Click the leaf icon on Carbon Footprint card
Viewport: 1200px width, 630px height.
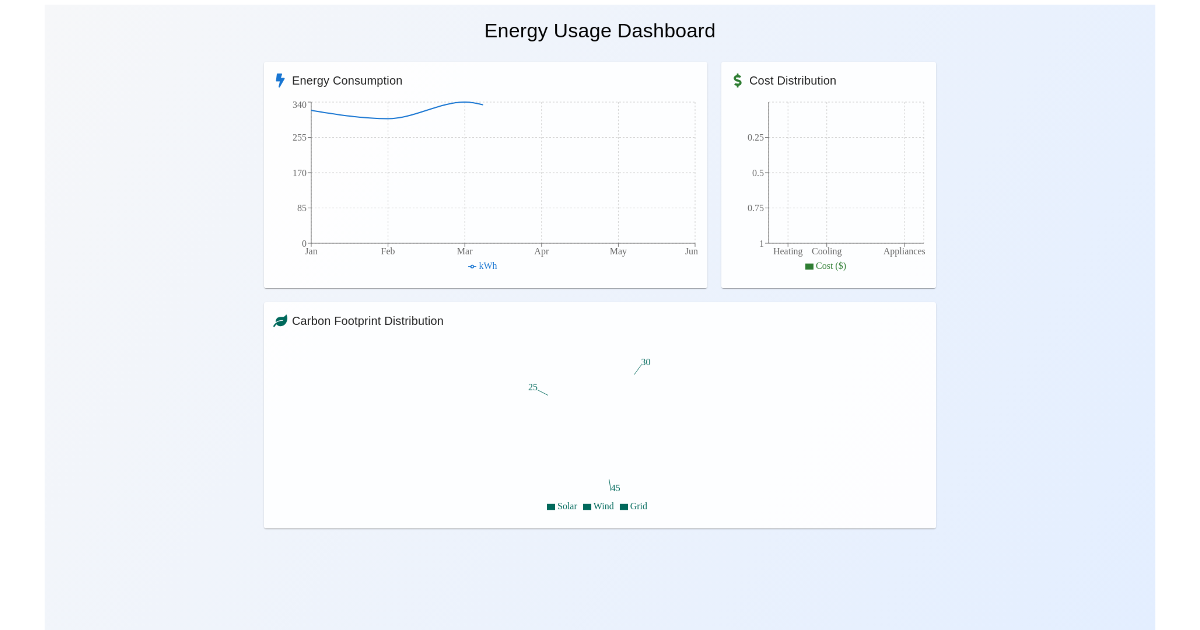click(280, 321)
